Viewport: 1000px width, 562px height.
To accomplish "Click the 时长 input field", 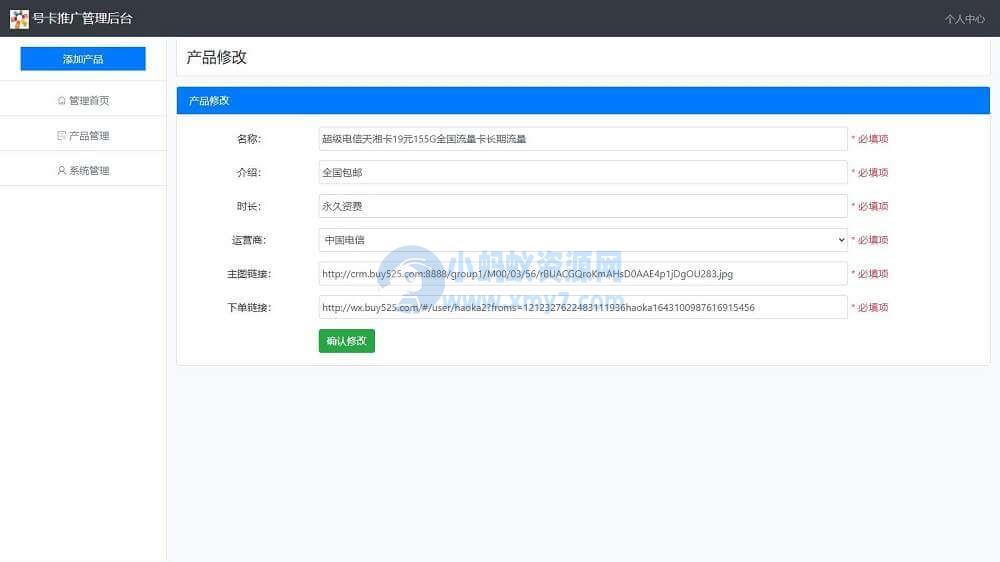I will tap(583, 207).
